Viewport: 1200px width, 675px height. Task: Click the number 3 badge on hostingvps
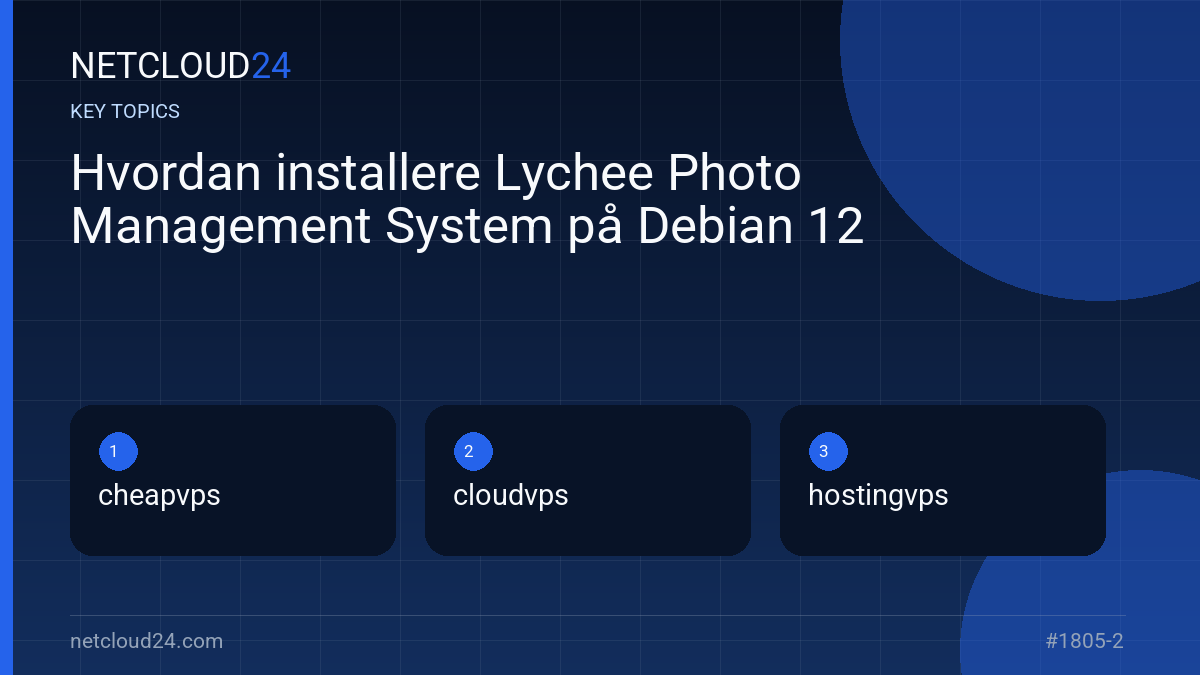point(828,452)
